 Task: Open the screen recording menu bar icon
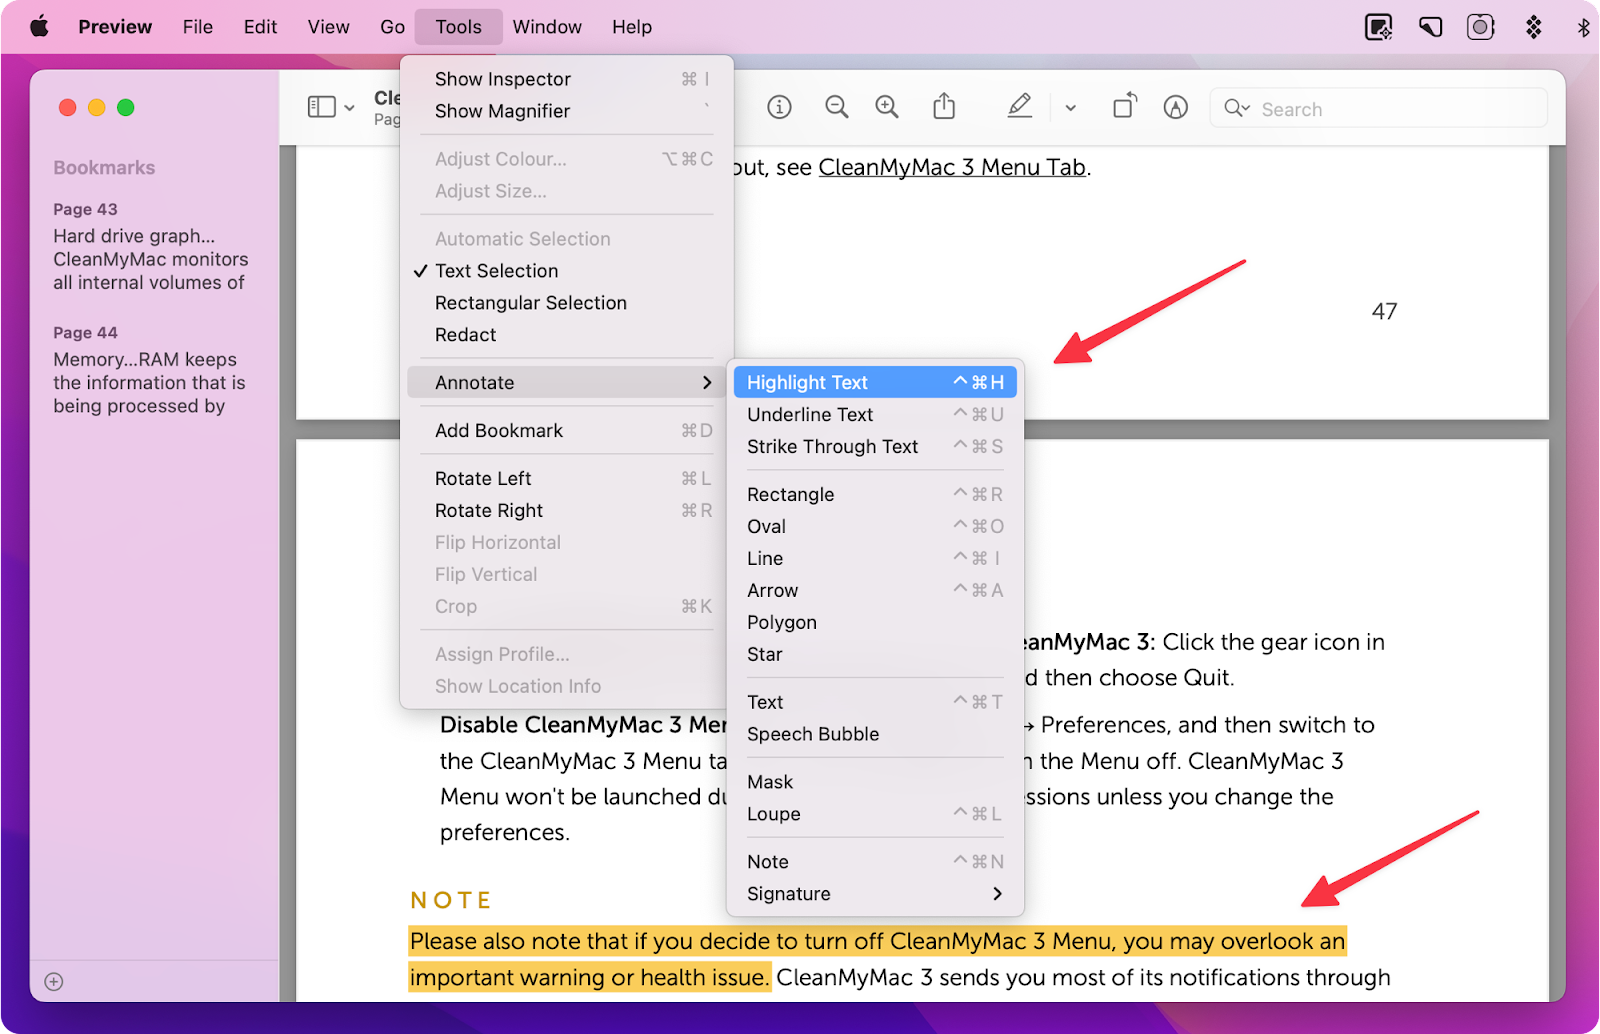(1481, 27)
